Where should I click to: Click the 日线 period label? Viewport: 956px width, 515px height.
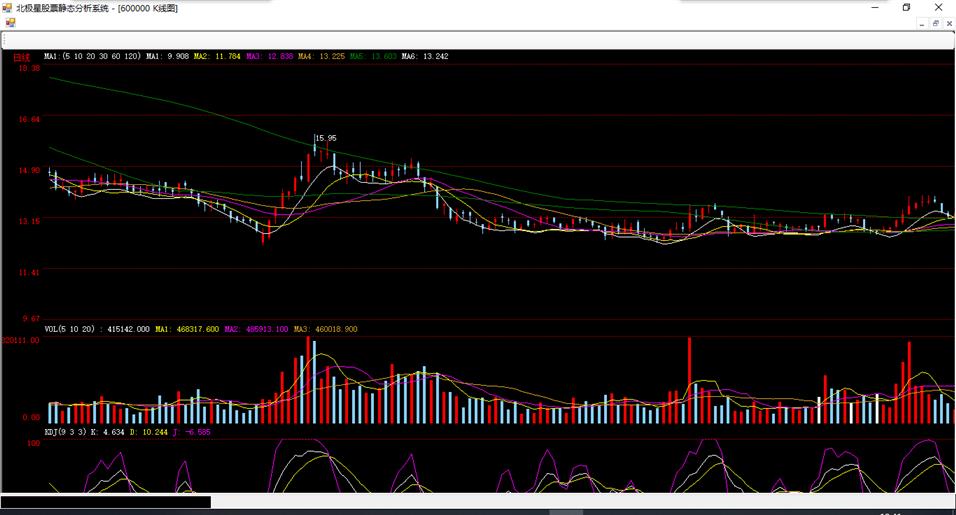tap(22, 57)
